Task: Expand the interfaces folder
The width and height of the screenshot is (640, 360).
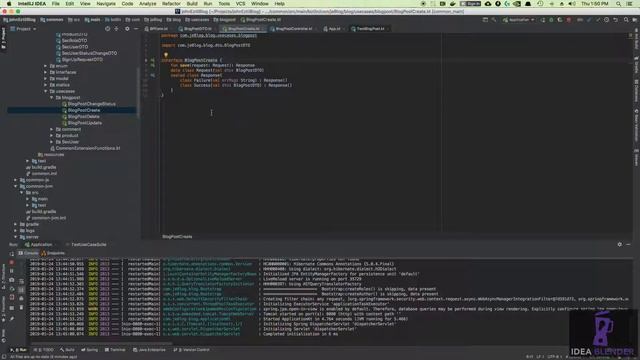Action: click(x=46, y=72)
